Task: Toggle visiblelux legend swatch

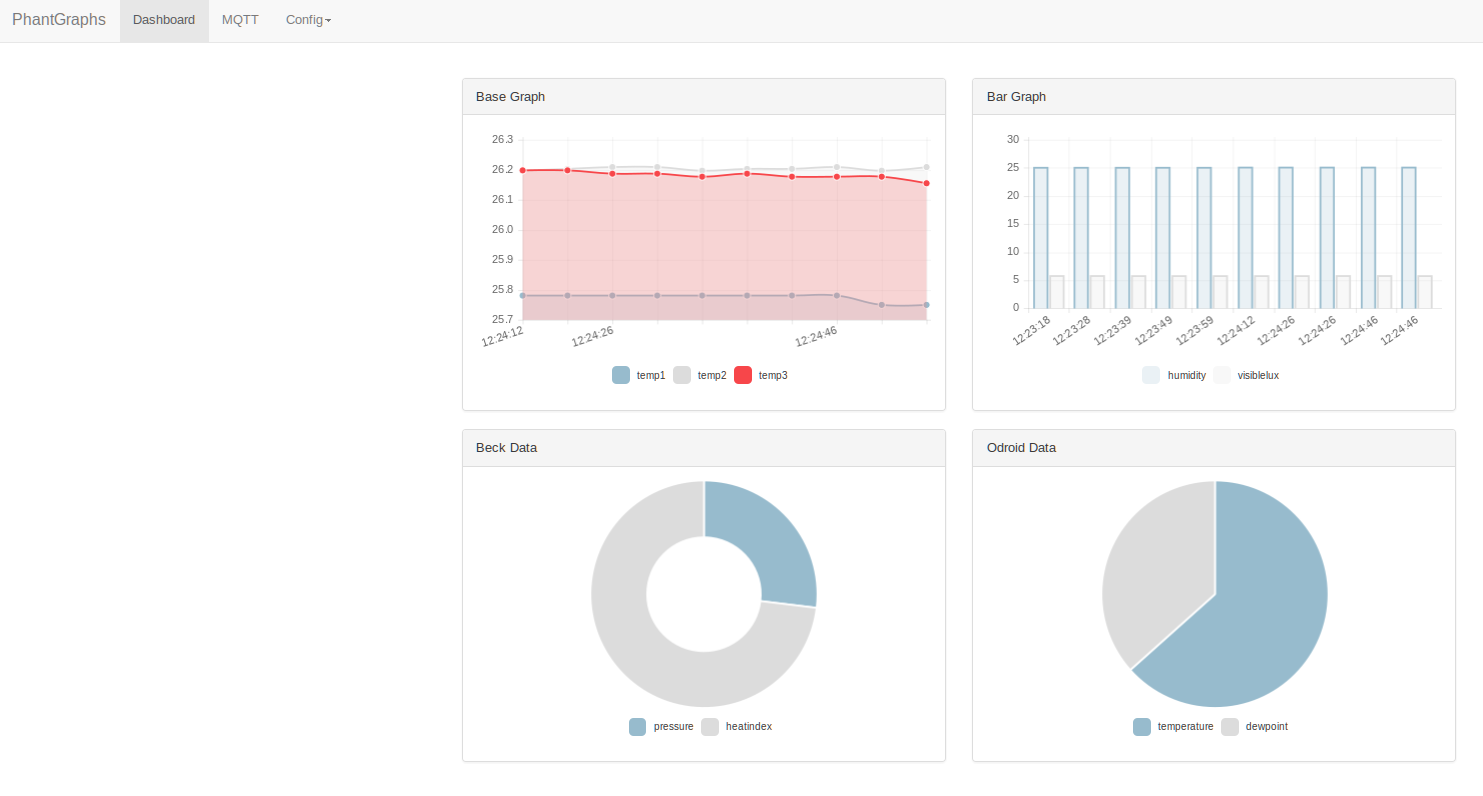Action: 1221,375
